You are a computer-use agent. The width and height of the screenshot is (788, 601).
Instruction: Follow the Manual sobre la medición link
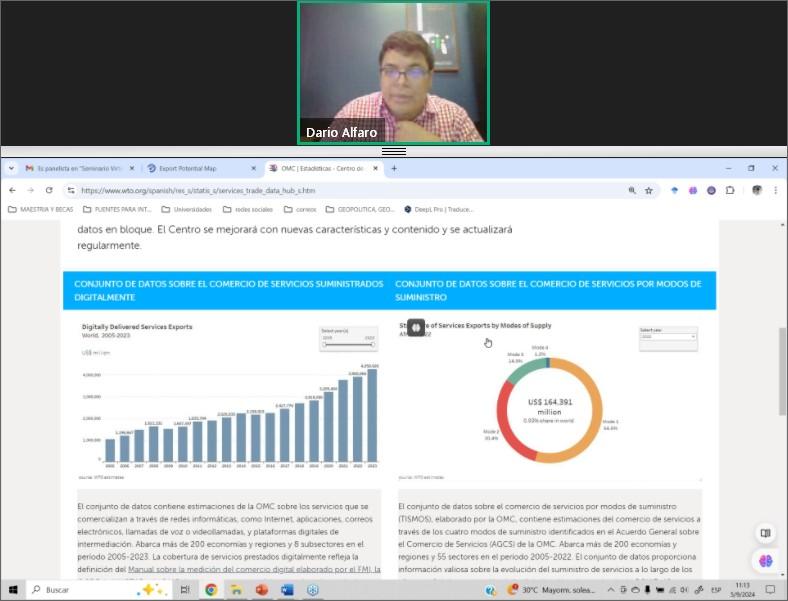coord(249,568)
